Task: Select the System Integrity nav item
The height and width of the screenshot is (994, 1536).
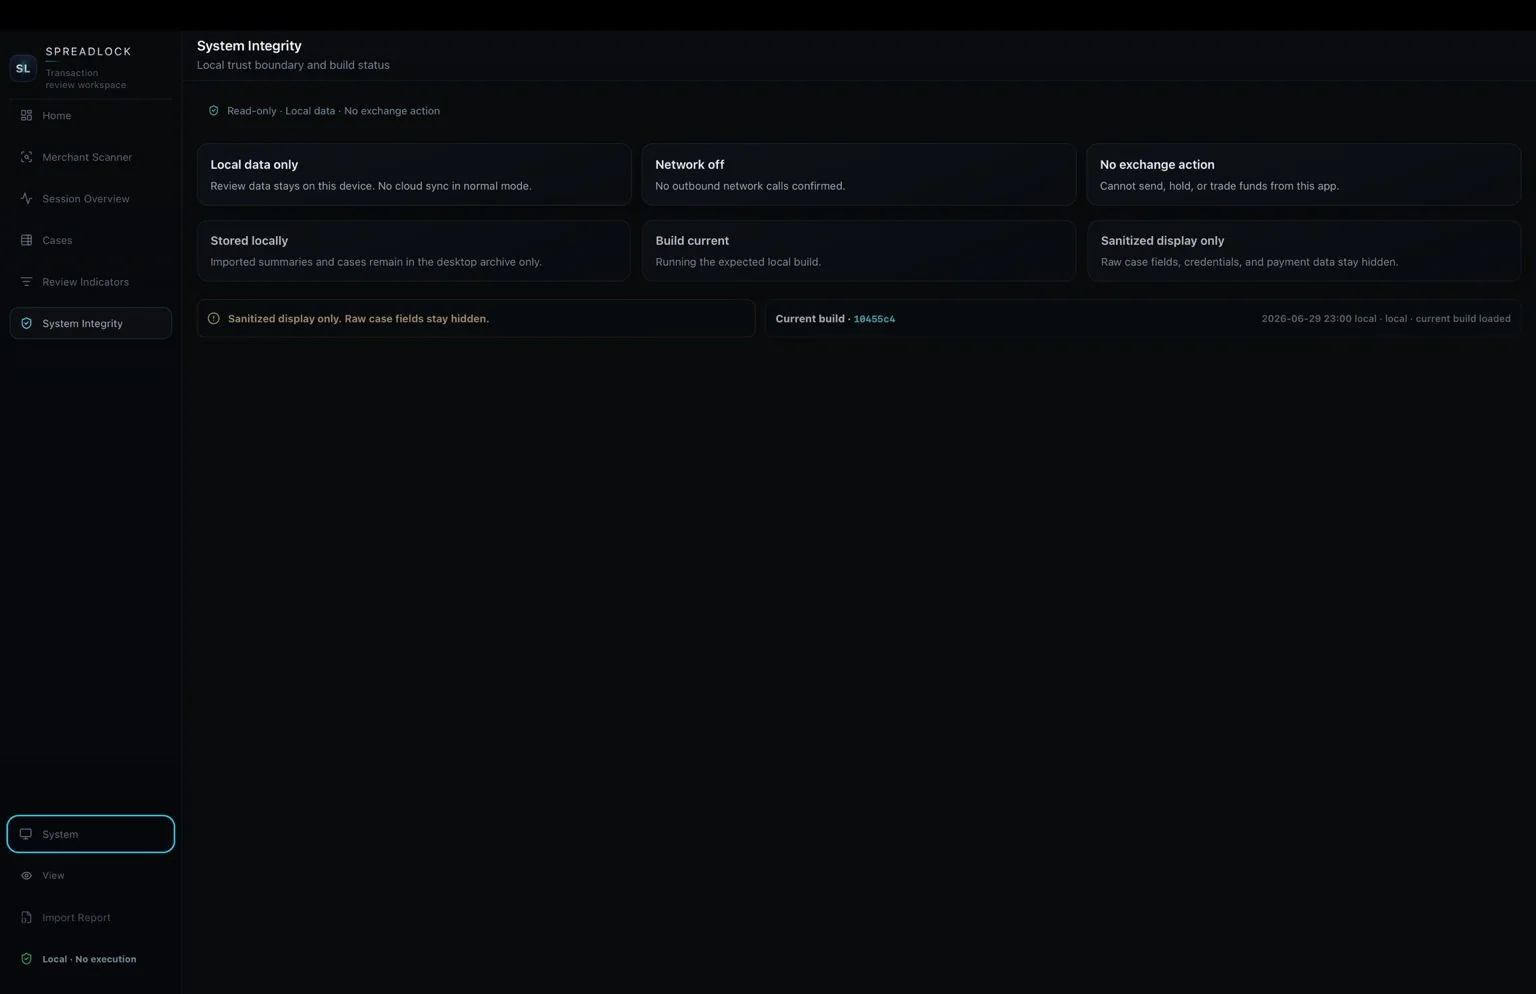Action: click(90, 323)
